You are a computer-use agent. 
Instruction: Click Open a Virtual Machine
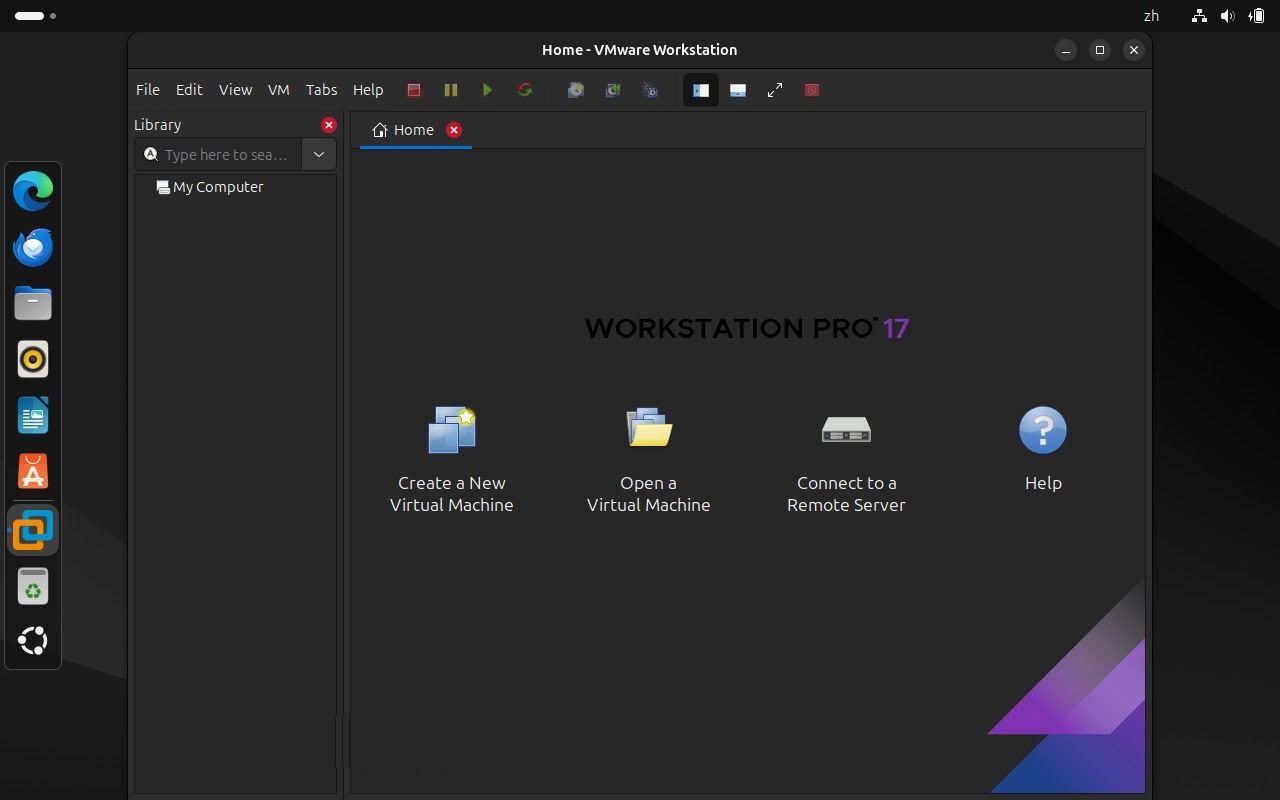[x=649, y=460]
